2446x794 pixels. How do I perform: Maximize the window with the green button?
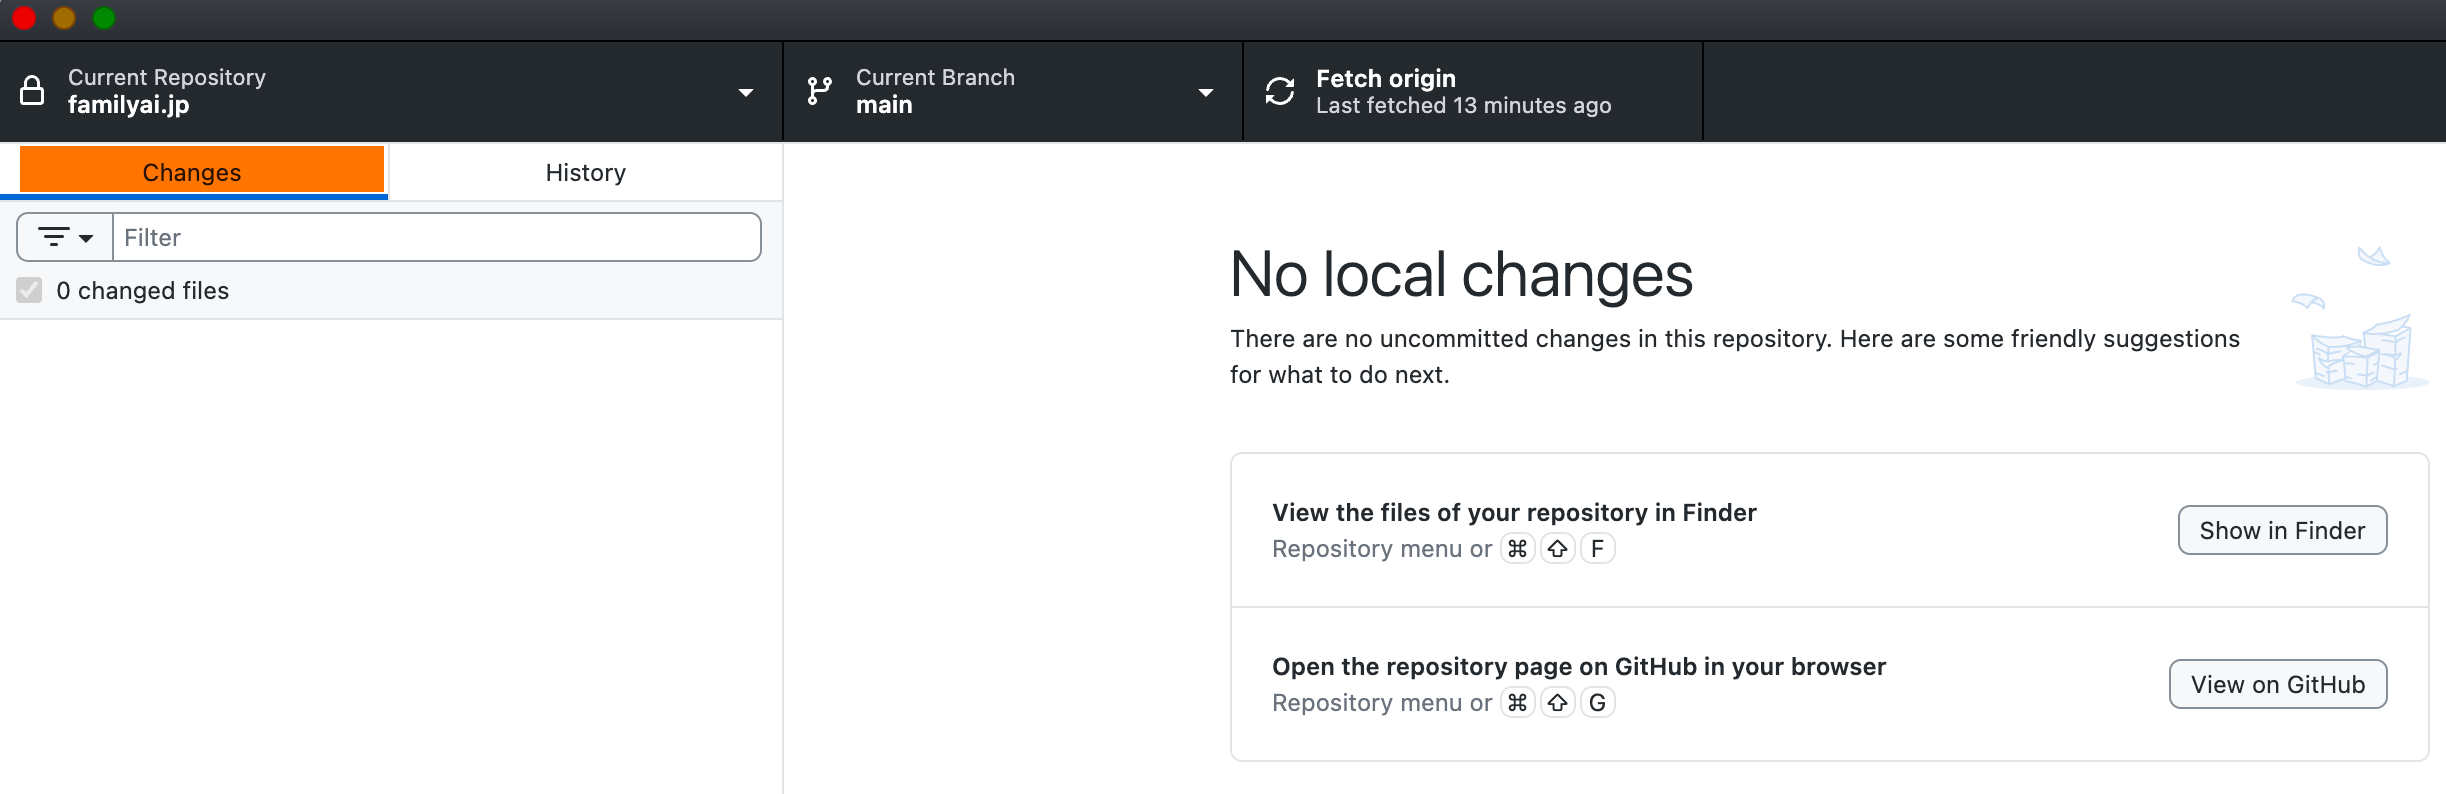click(104, 18)
